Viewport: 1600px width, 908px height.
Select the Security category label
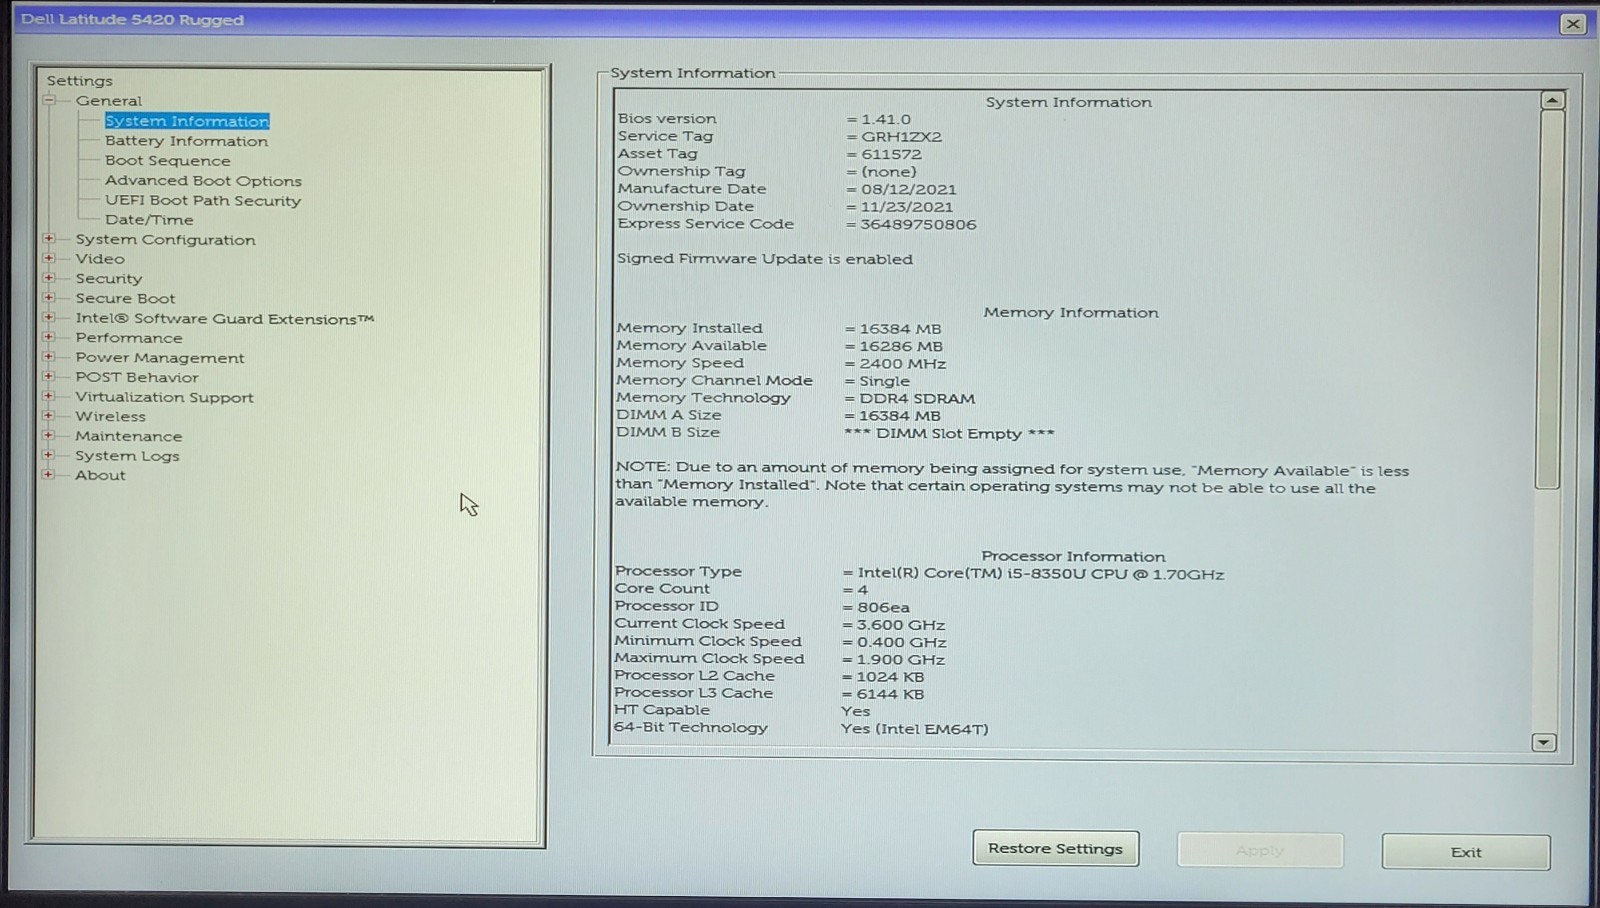[109, 279]
